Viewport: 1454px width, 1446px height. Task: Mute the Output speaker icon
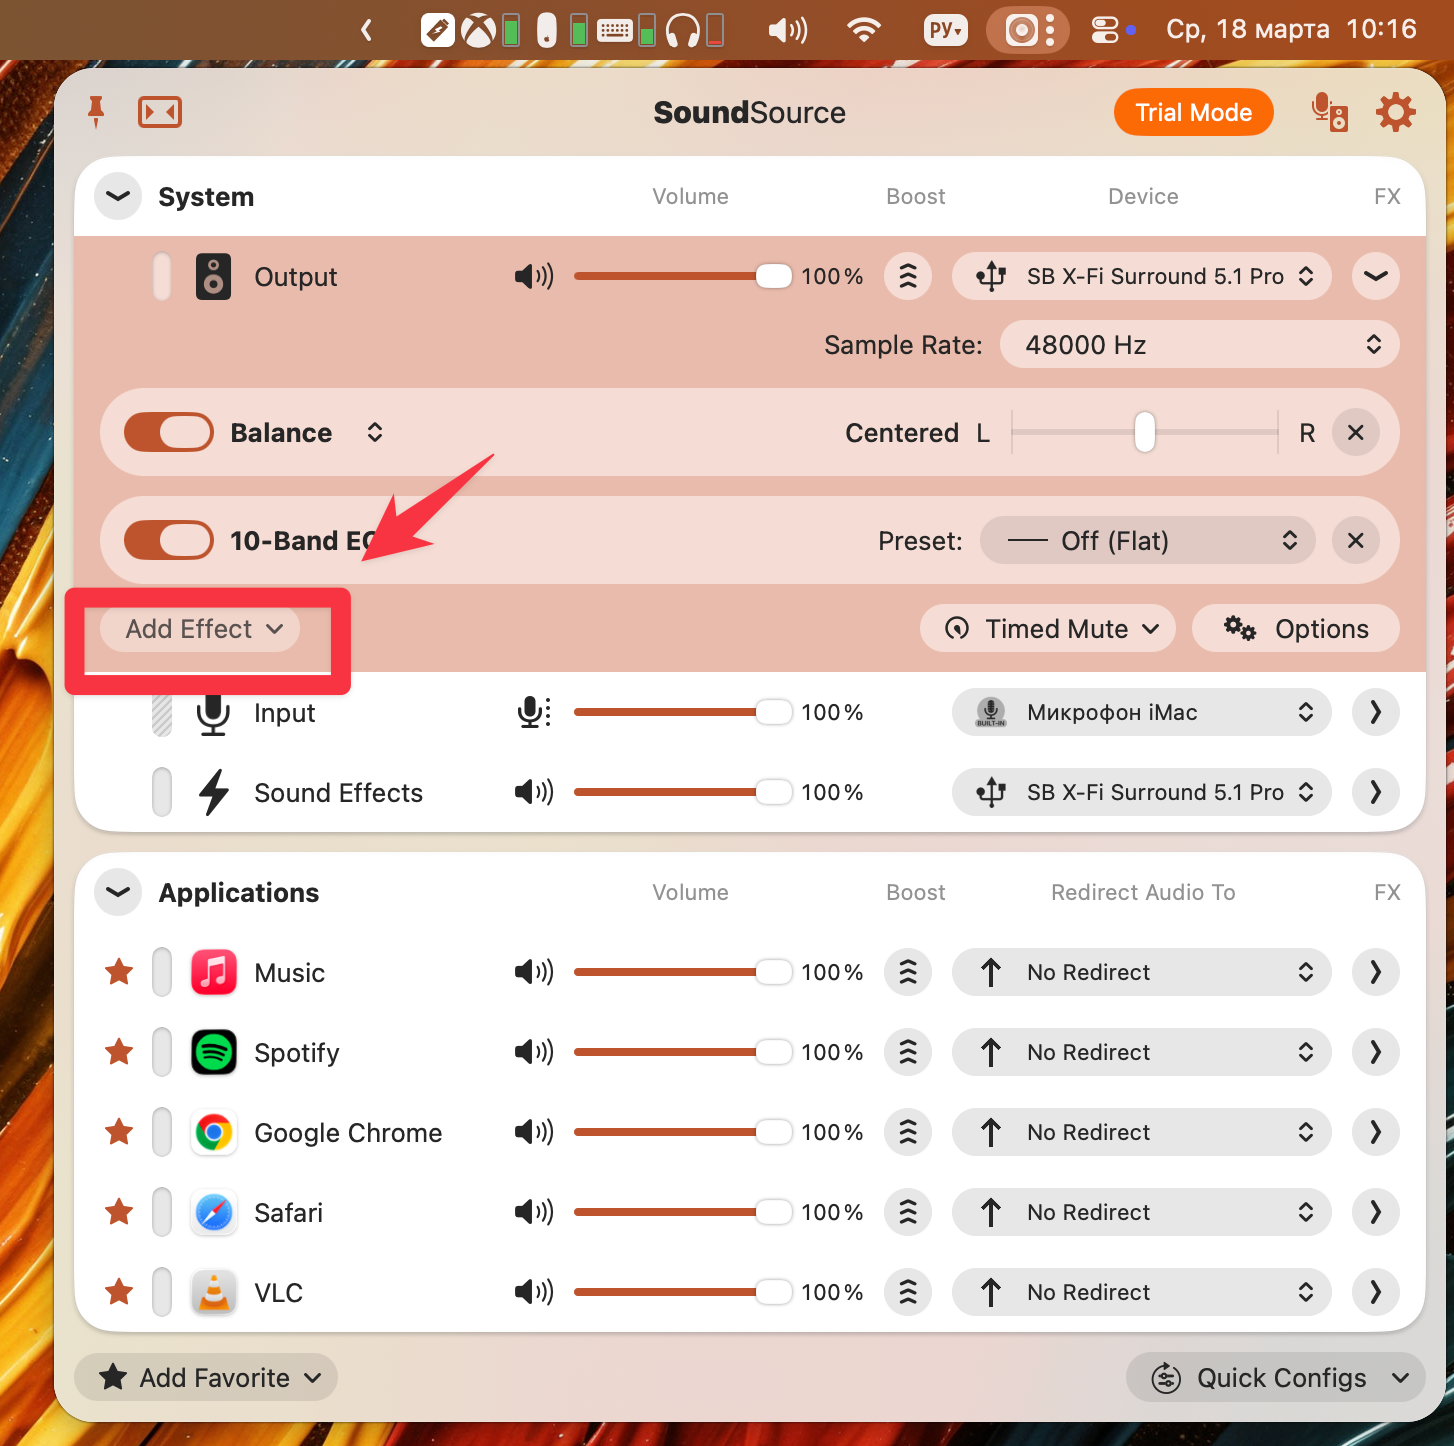click(x=534, y=276)
